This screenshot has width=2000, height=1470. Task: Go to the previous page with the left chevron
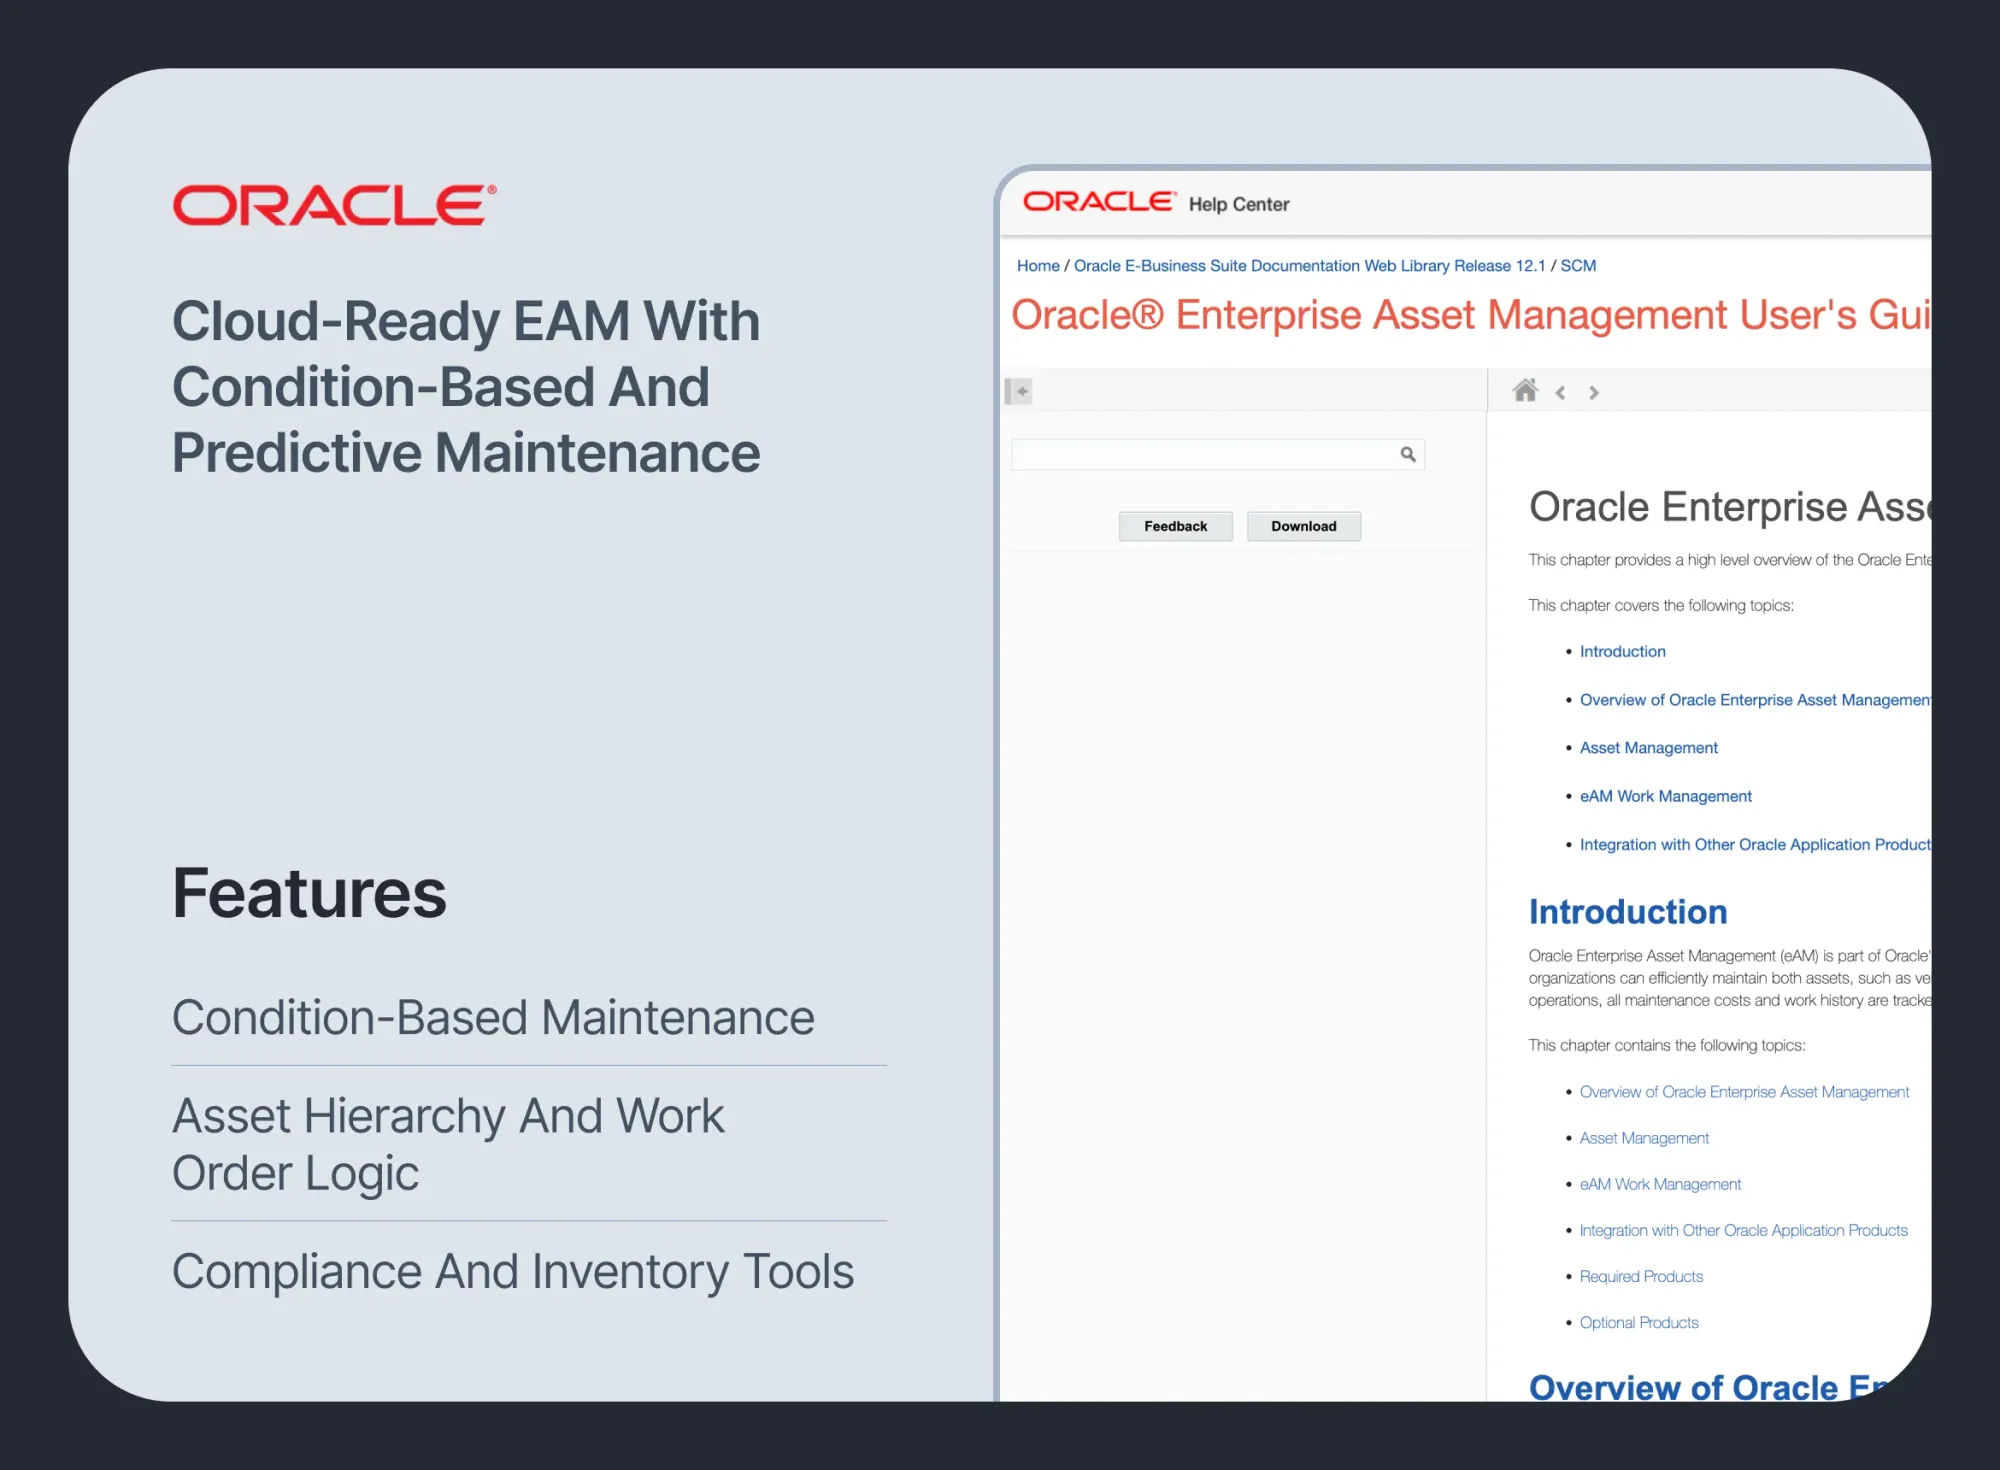click(1560, 393)
